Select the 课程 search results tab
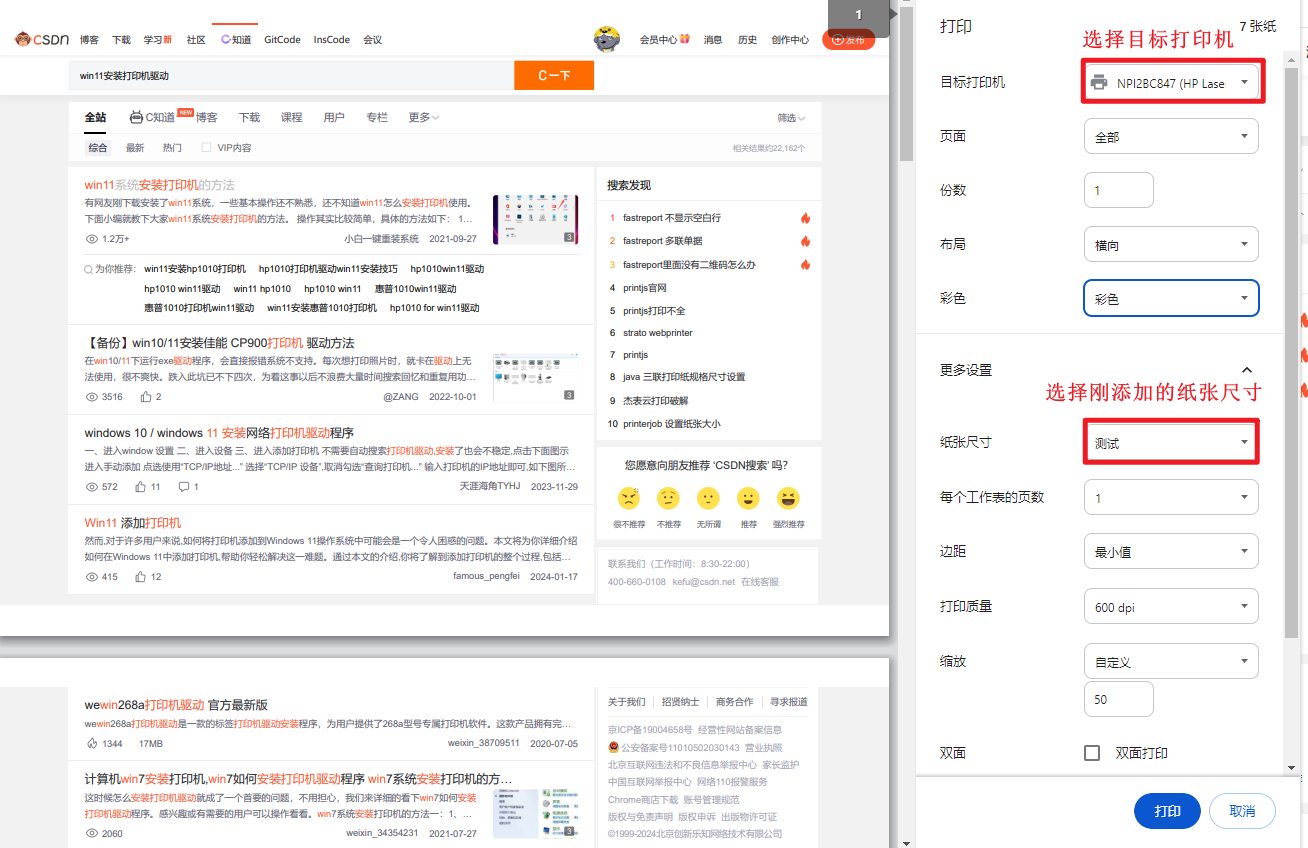Image resolution: width=1308 pixels, height=848 pixels. click(291, 117)
